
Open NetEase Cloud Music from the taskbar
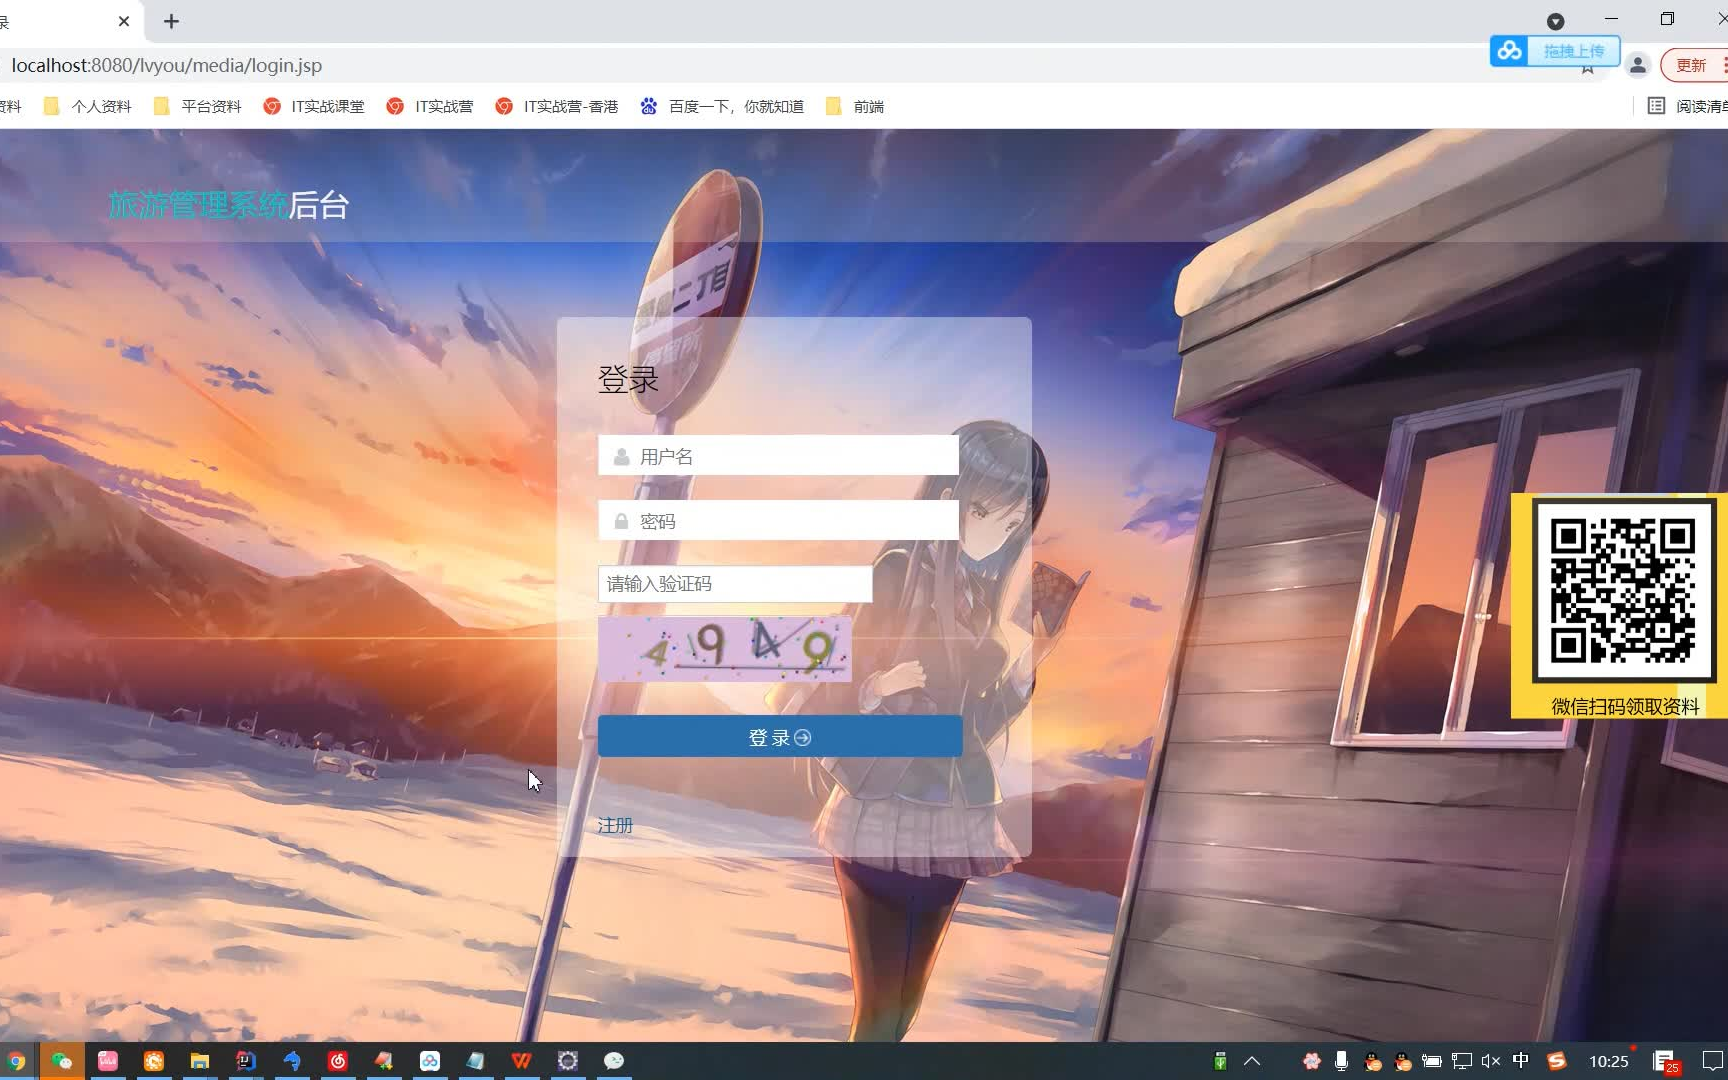pyautogui.click(x=338, y=1061)
